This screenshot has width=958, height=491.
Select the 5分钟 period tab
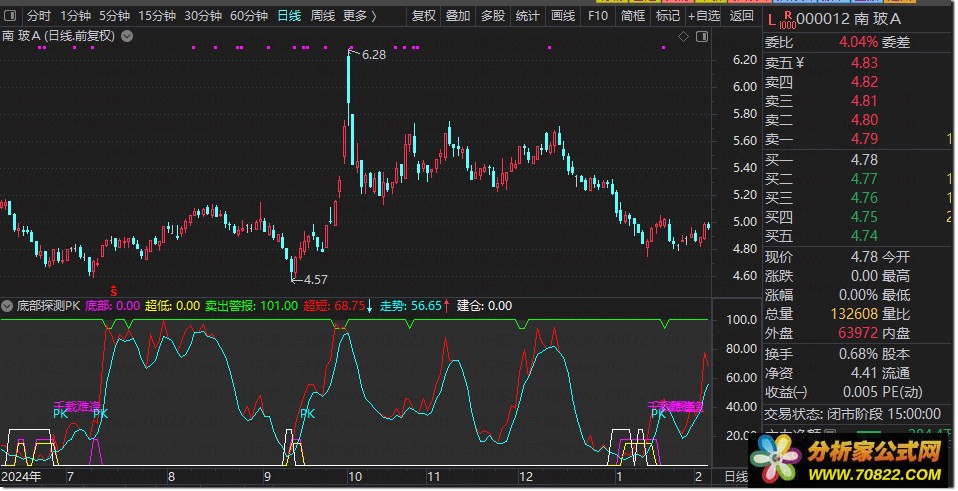pyautogui.click(x=114, y=16)
